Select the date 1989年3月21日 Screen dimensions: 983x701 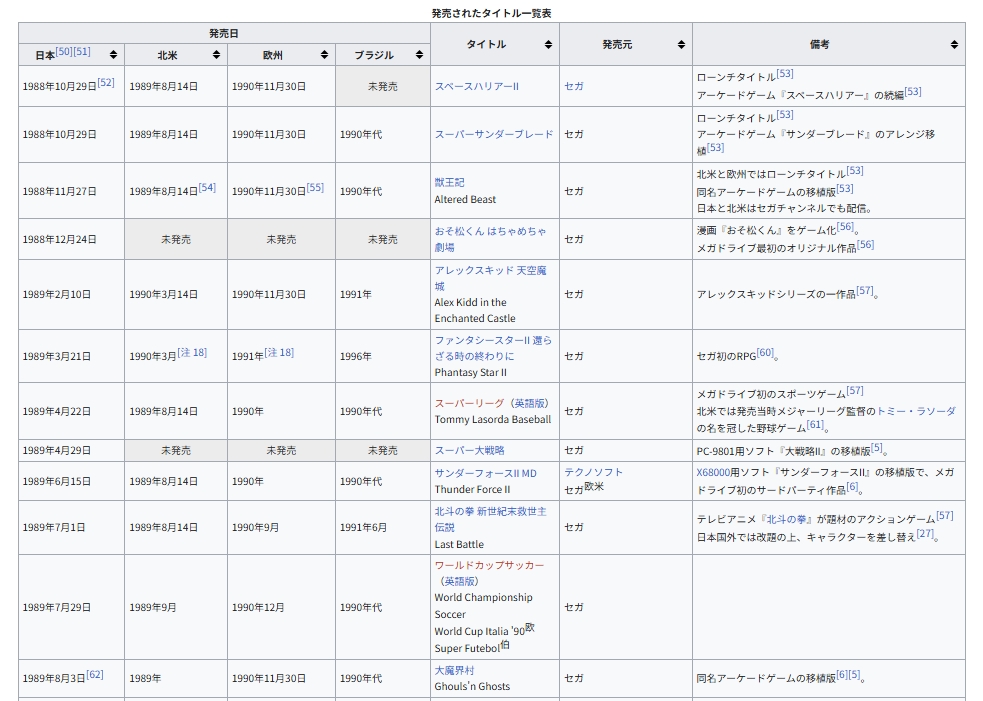tap(57, 356)
